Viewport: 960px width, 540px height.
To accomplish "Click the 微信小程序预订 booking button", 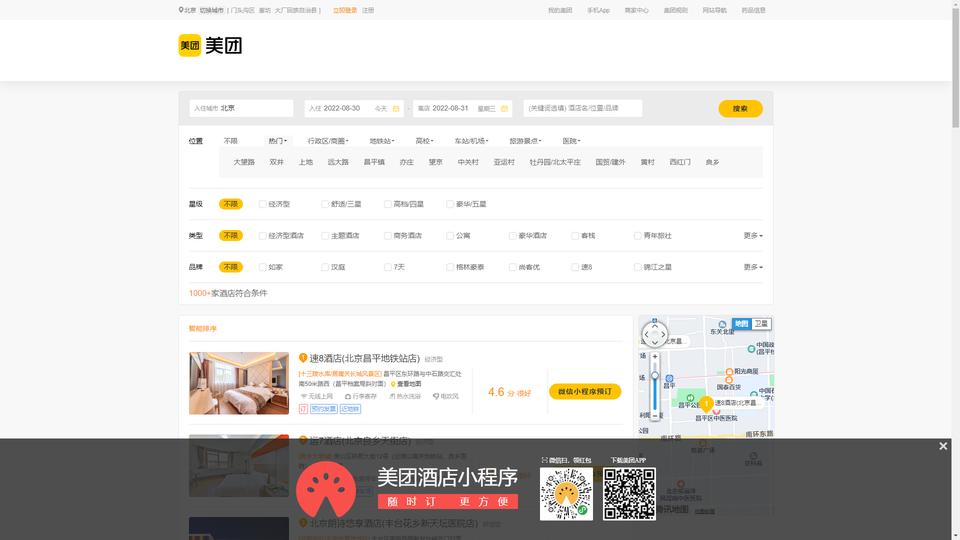I will 585,392.
